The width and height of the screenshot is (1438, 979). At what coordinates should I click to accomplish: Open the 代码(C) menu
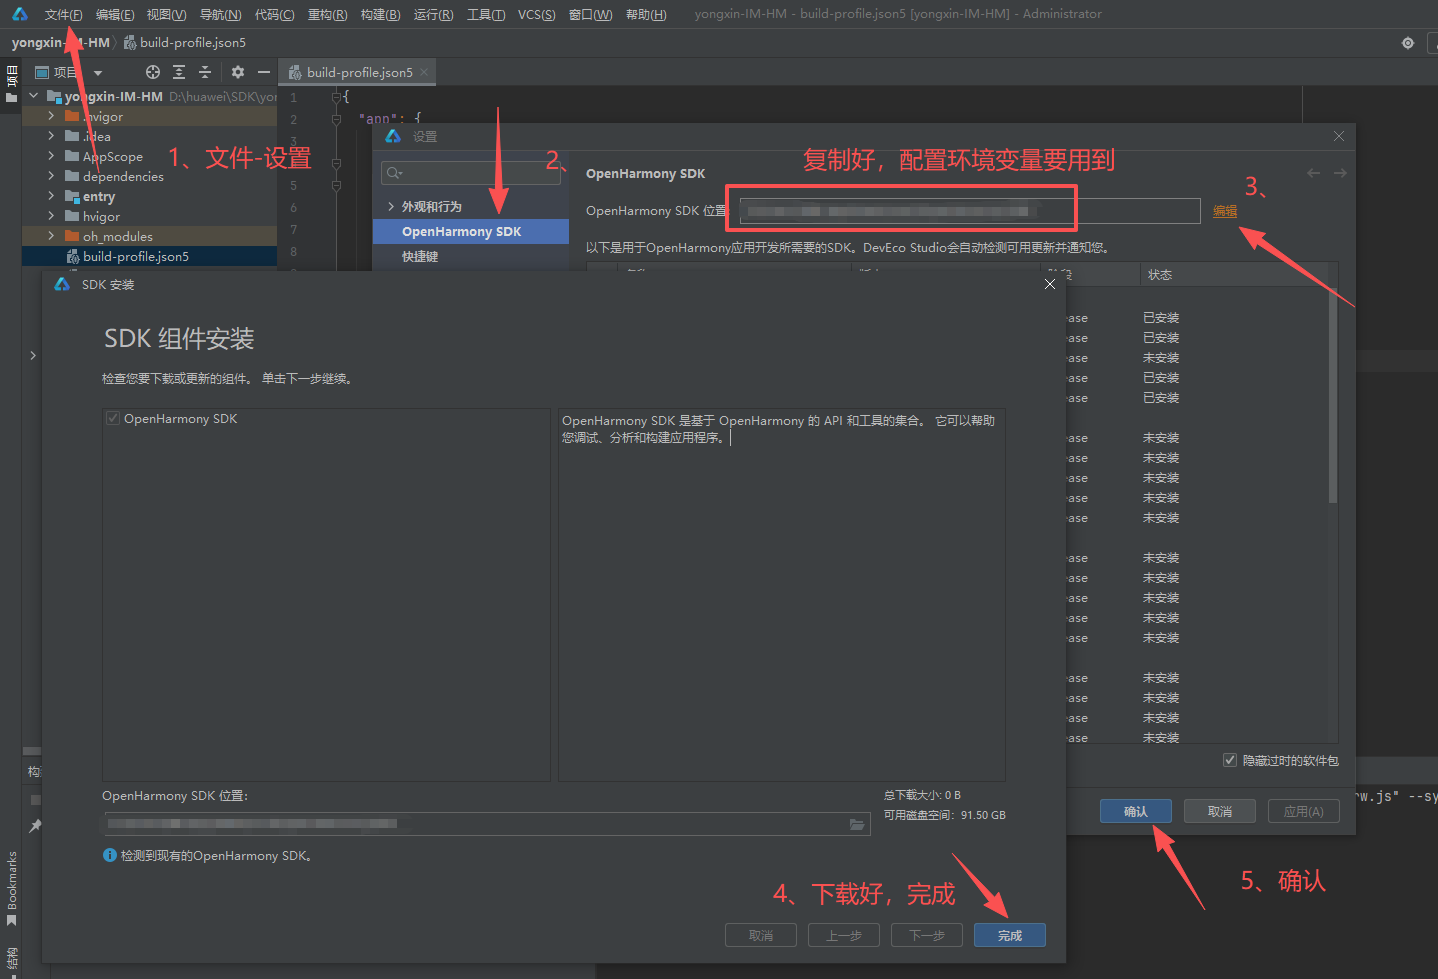[x=274, y=14]
